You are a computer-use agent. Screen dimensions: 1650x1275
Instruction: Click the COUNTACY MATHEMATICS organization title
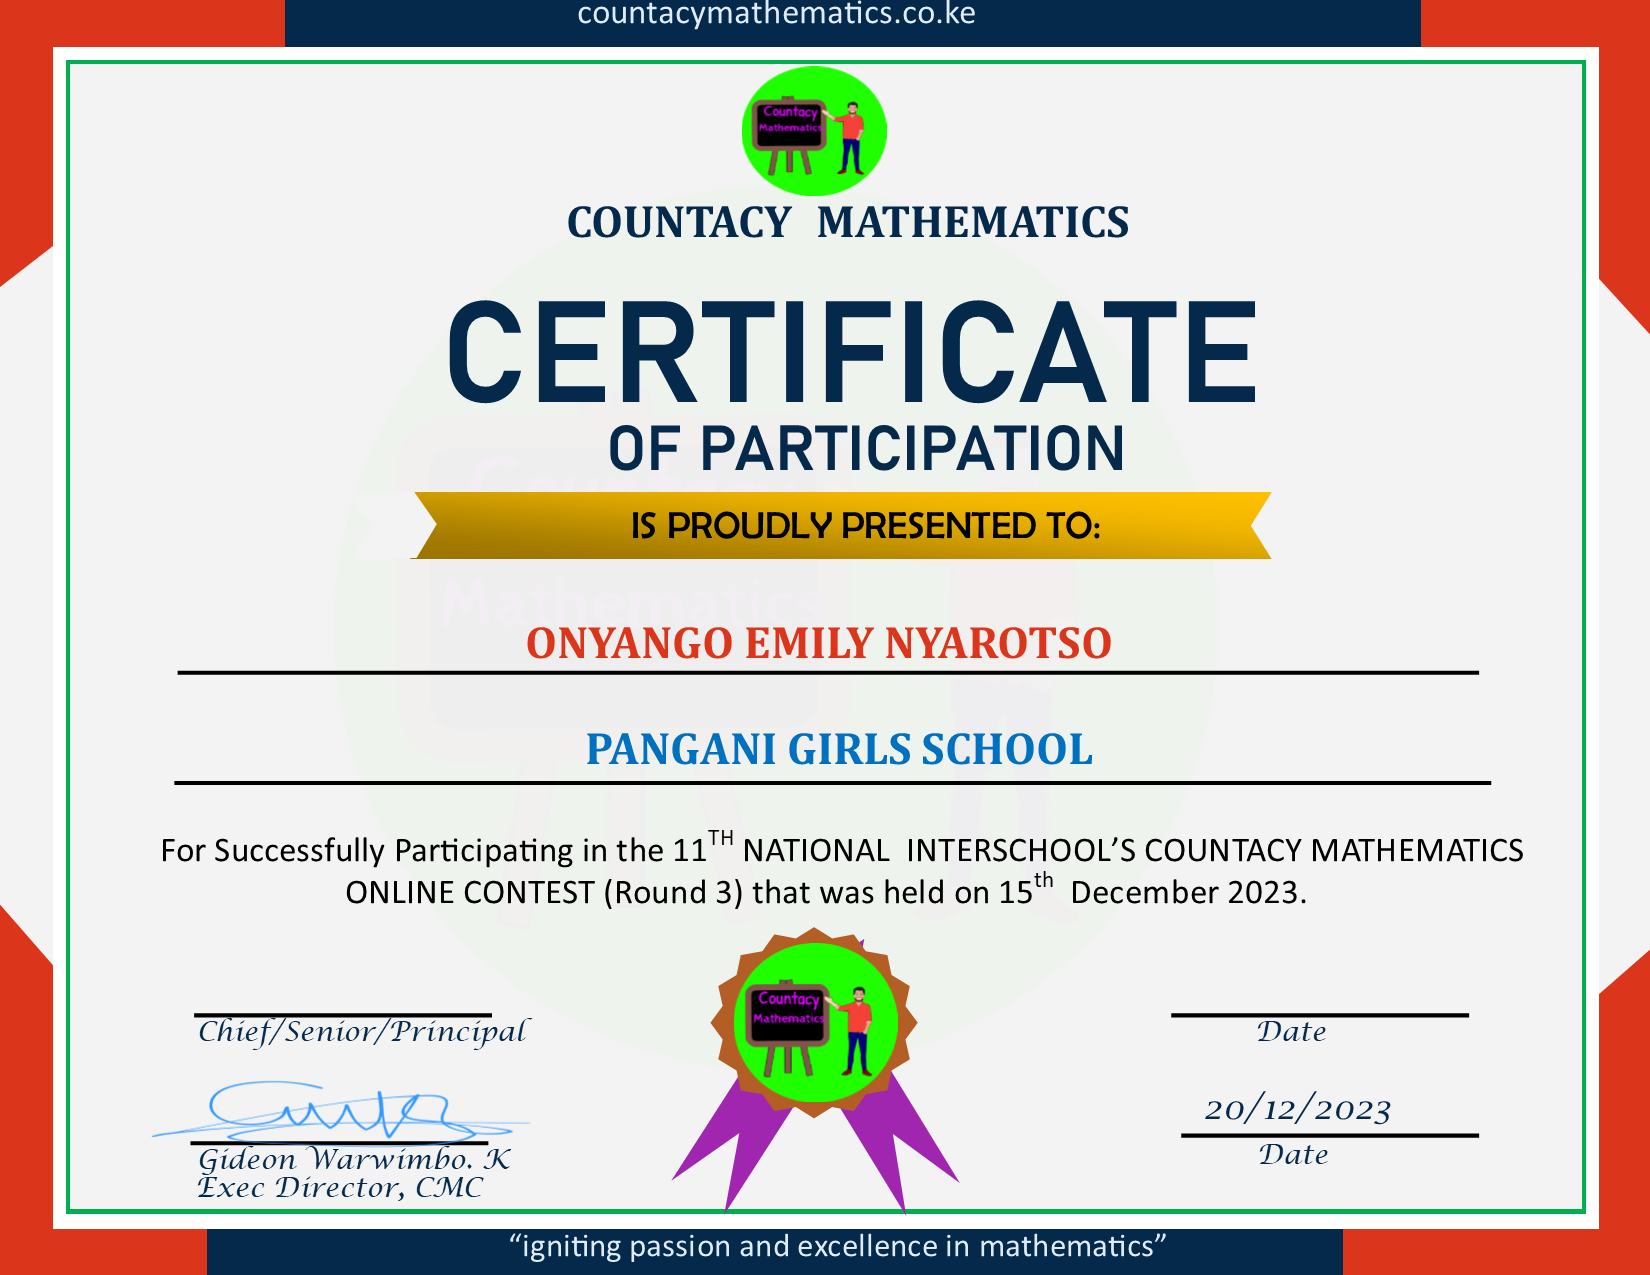point(847,222)
